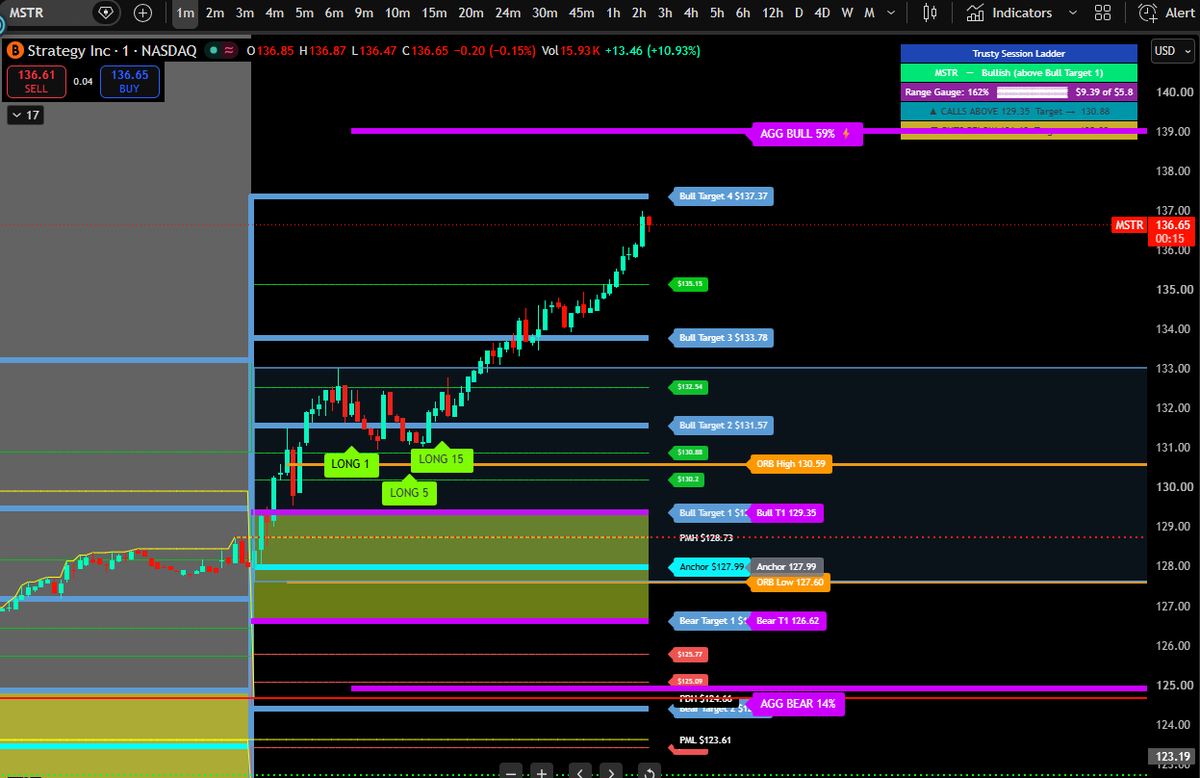The width and height of the screenshot is (1200, 778).
Task: Switch to the 5m interval
Action: point(305,13)
